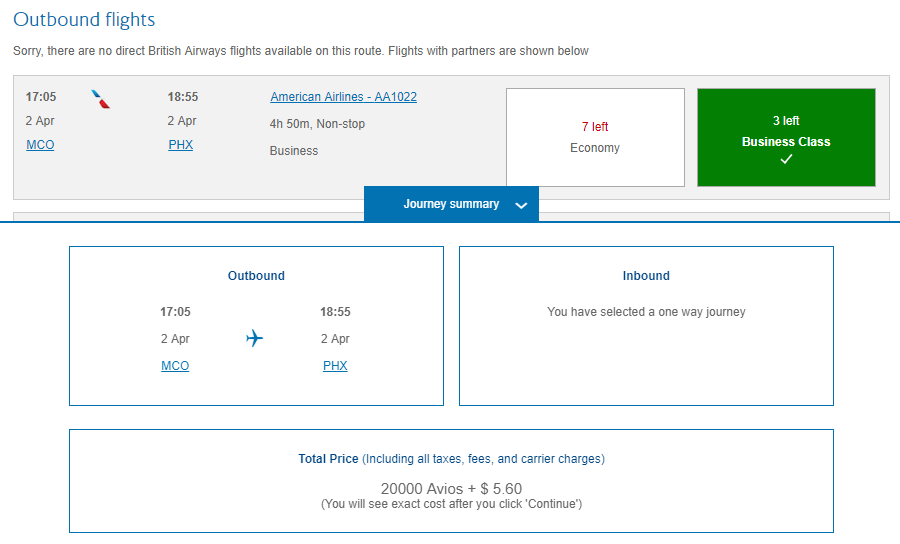Click the 17:05 departure time in flight row
Viewport: 900px width, 544px height.
coord(41,97)
